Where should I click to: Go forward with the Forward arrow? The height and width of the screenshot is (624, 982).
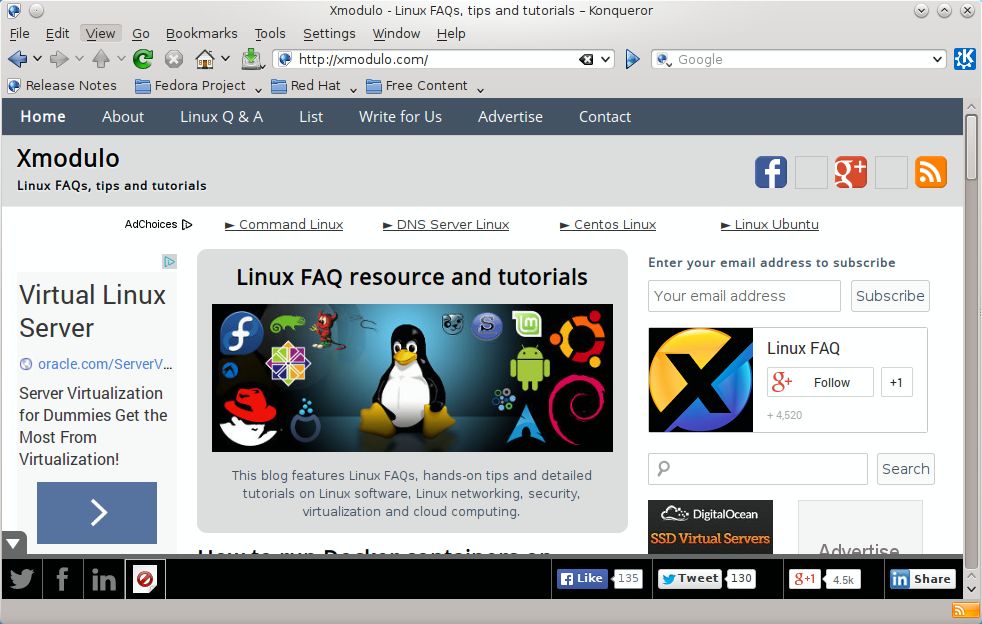tap(59, 59)
